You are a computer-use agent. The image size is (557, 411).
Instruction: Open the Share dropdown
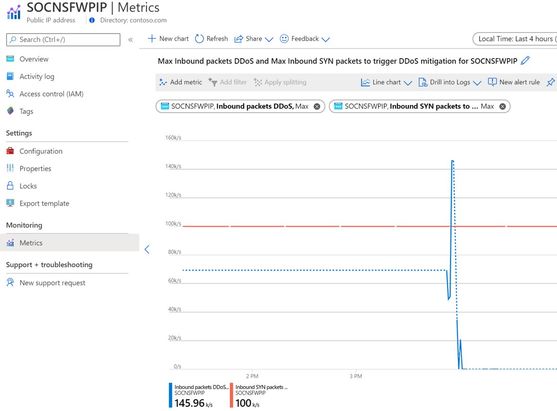click(254, 39)
